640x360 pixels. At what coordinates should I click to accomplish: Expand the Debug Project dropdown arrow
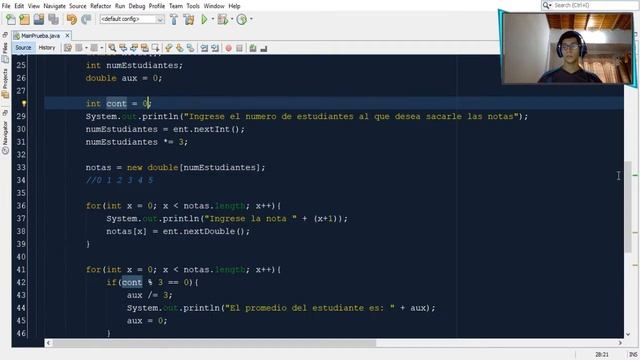point(232,19)
